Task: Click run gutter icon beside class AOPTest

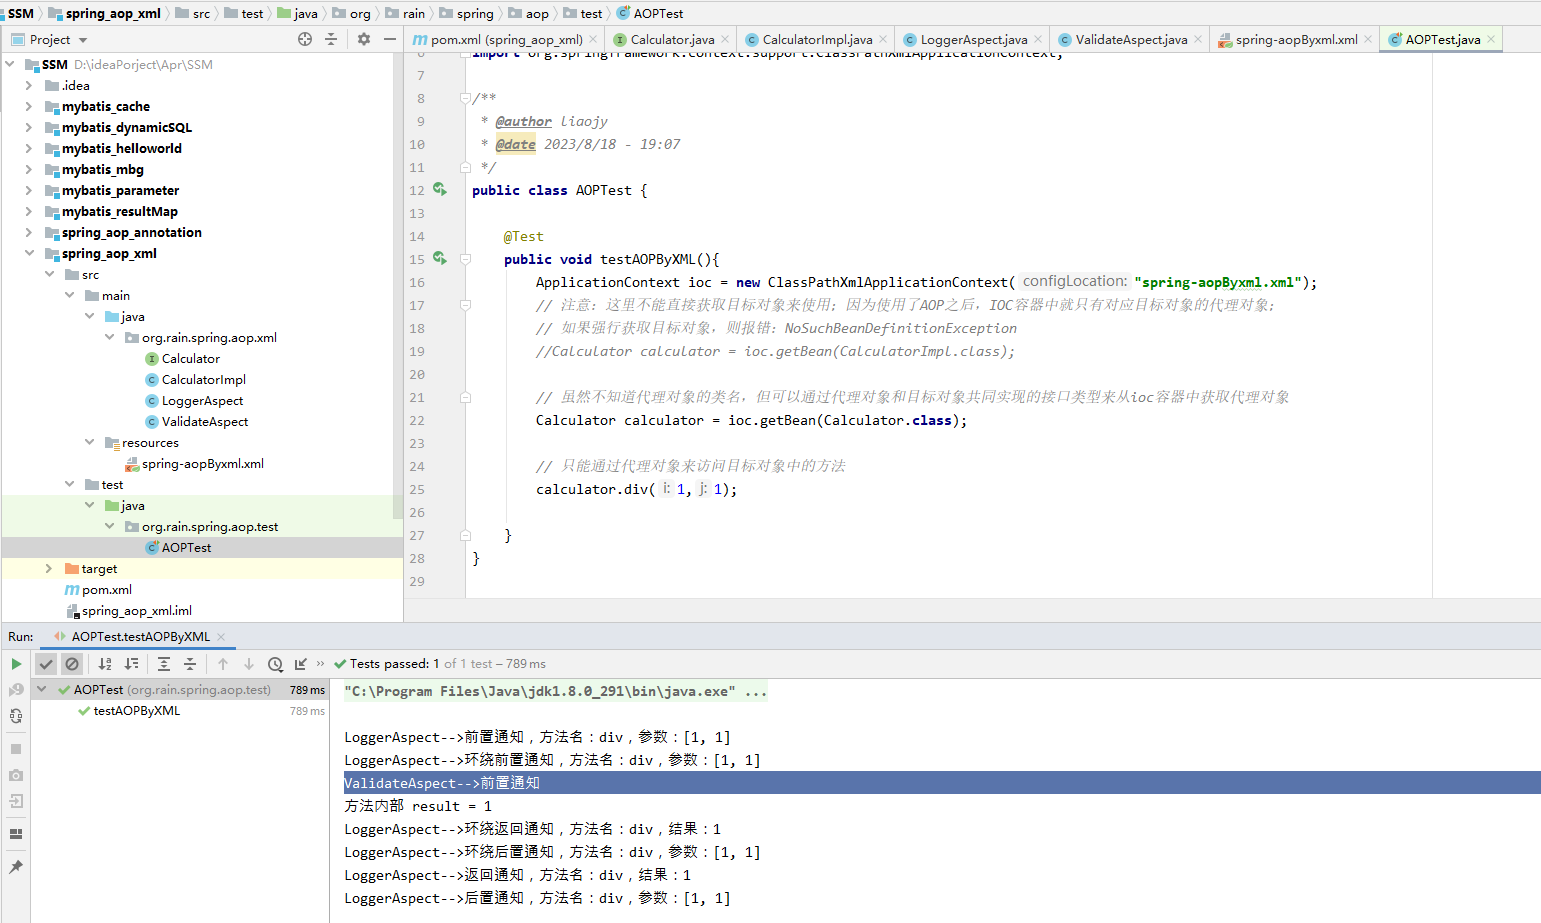Action: 440,189
